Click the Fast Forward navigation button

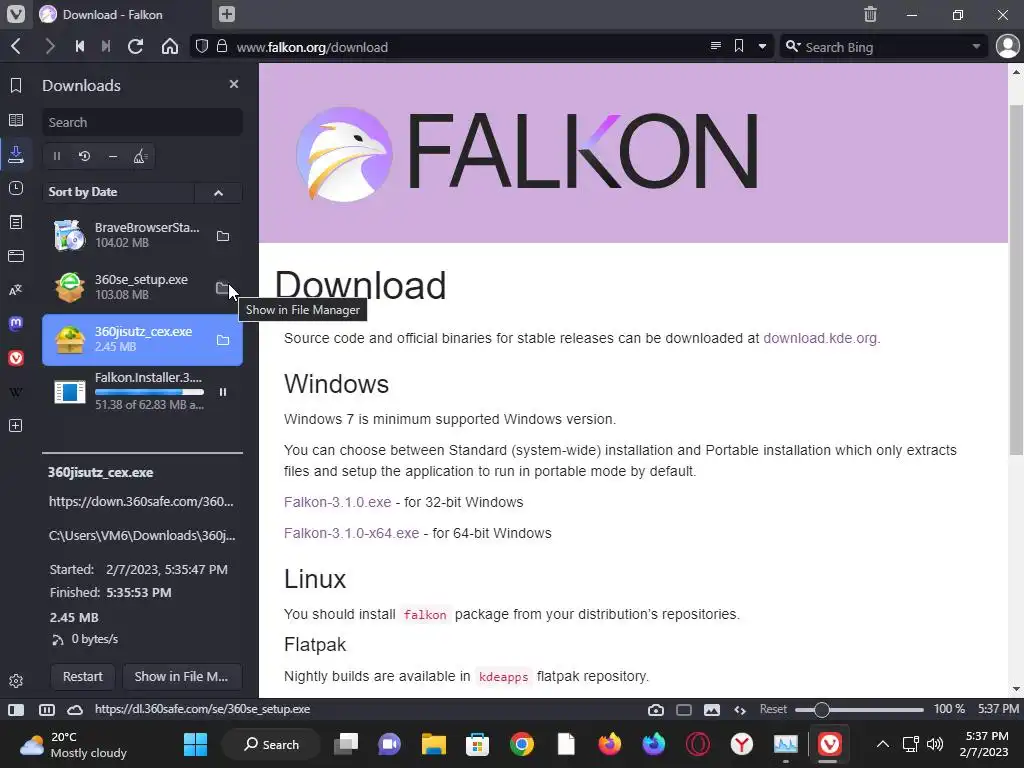point(106,46)
